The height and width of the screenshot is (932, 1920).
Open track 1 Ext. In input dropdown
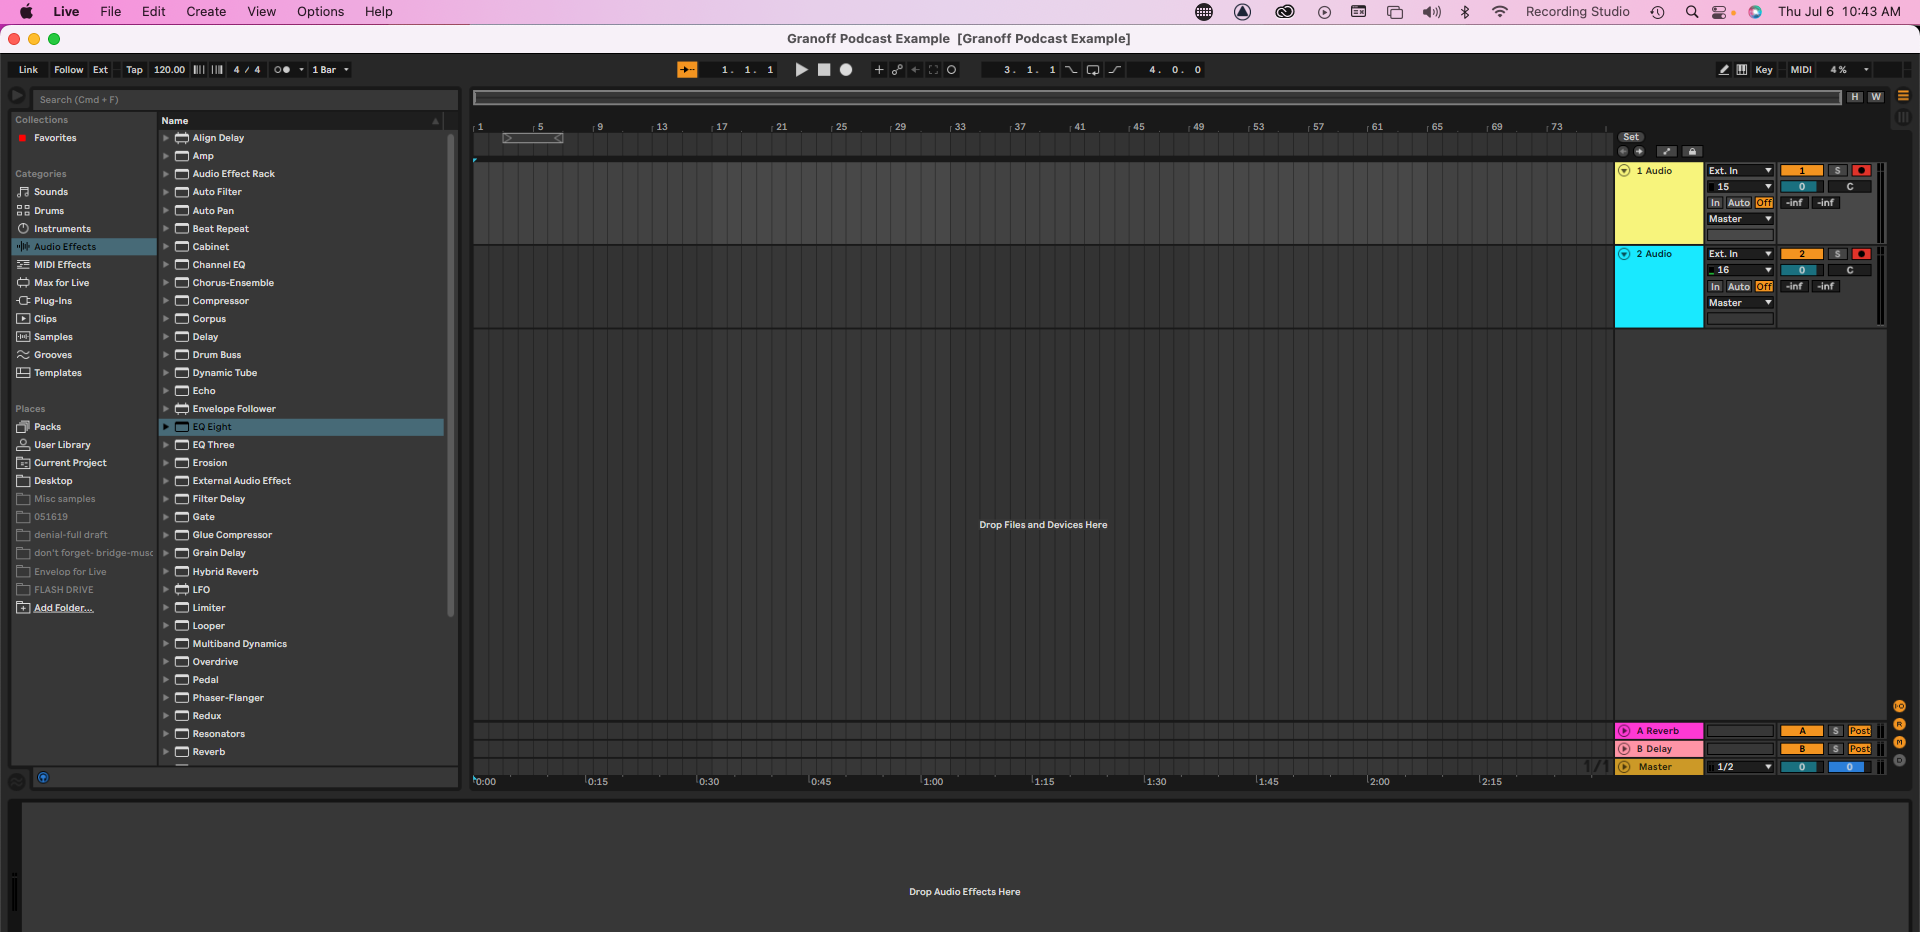(x=1740, y=171)
